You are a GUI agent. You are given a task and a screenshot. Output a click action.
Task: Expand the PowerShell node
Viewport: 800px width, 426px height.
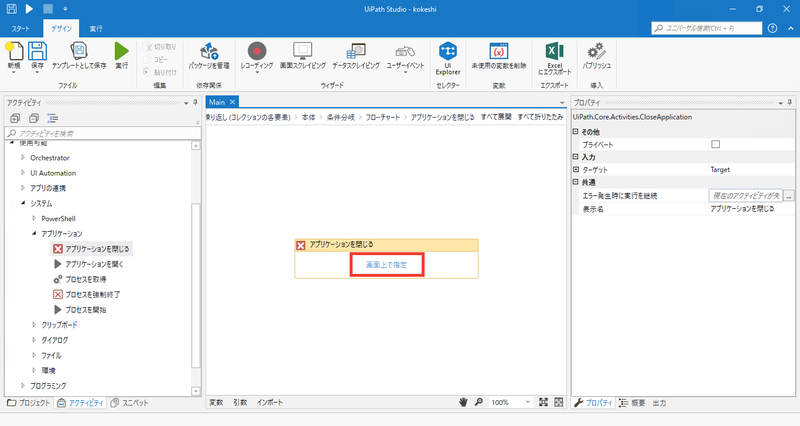pos(34,218)
